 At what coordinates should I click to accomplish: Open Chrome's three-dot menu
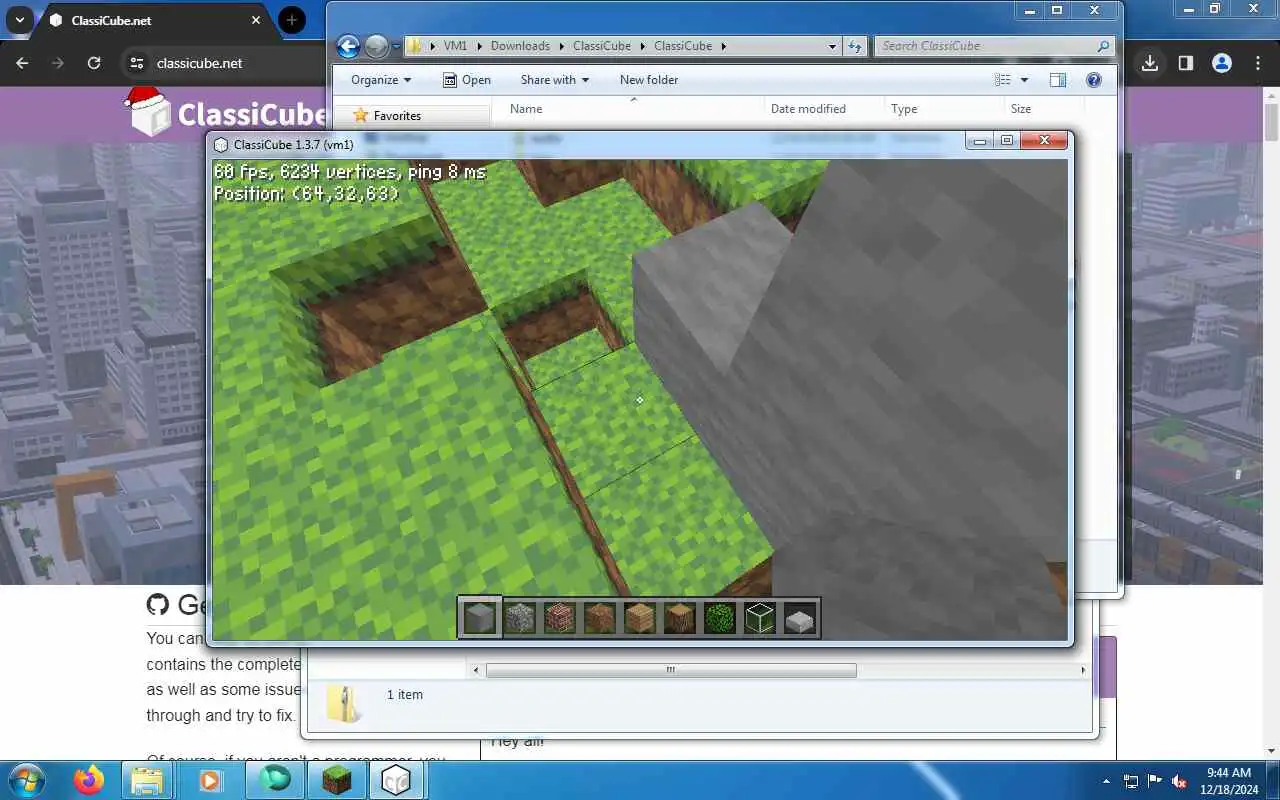1258,63
